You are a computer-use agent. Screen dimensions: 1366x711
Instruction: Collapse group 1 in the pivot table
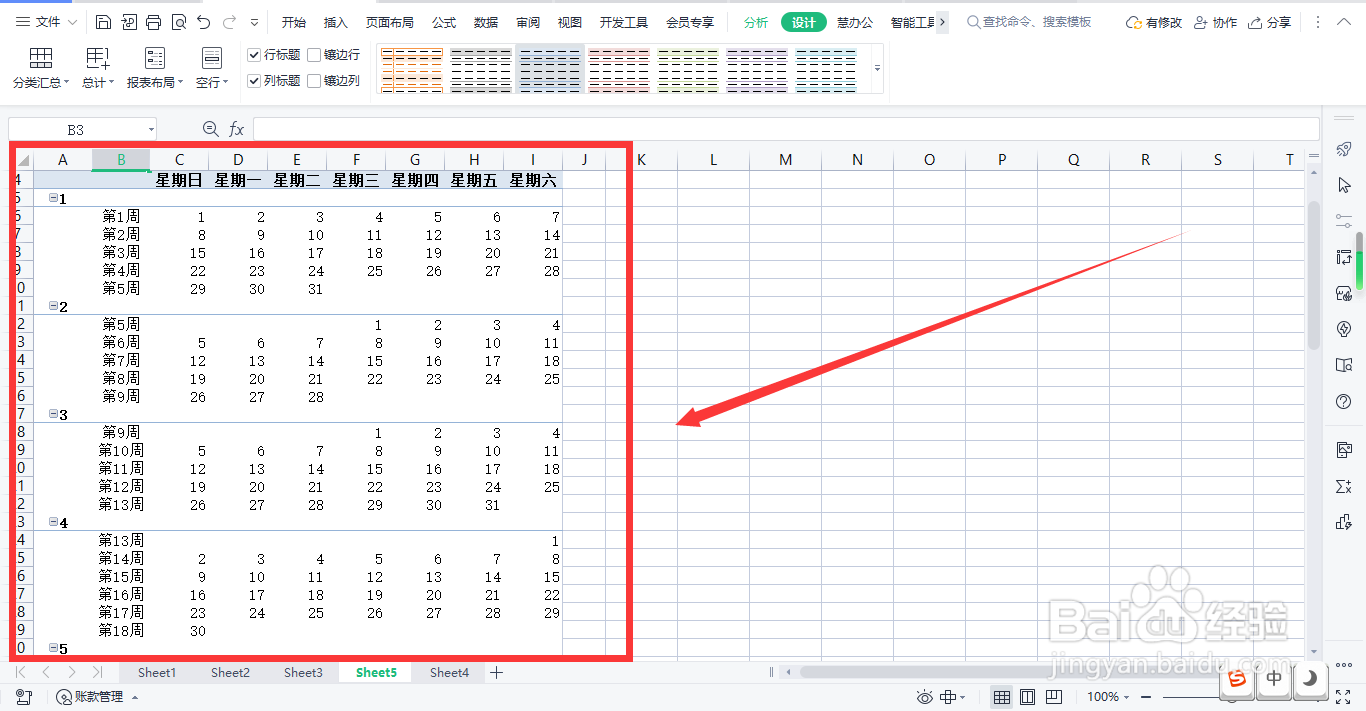[53, 198]
